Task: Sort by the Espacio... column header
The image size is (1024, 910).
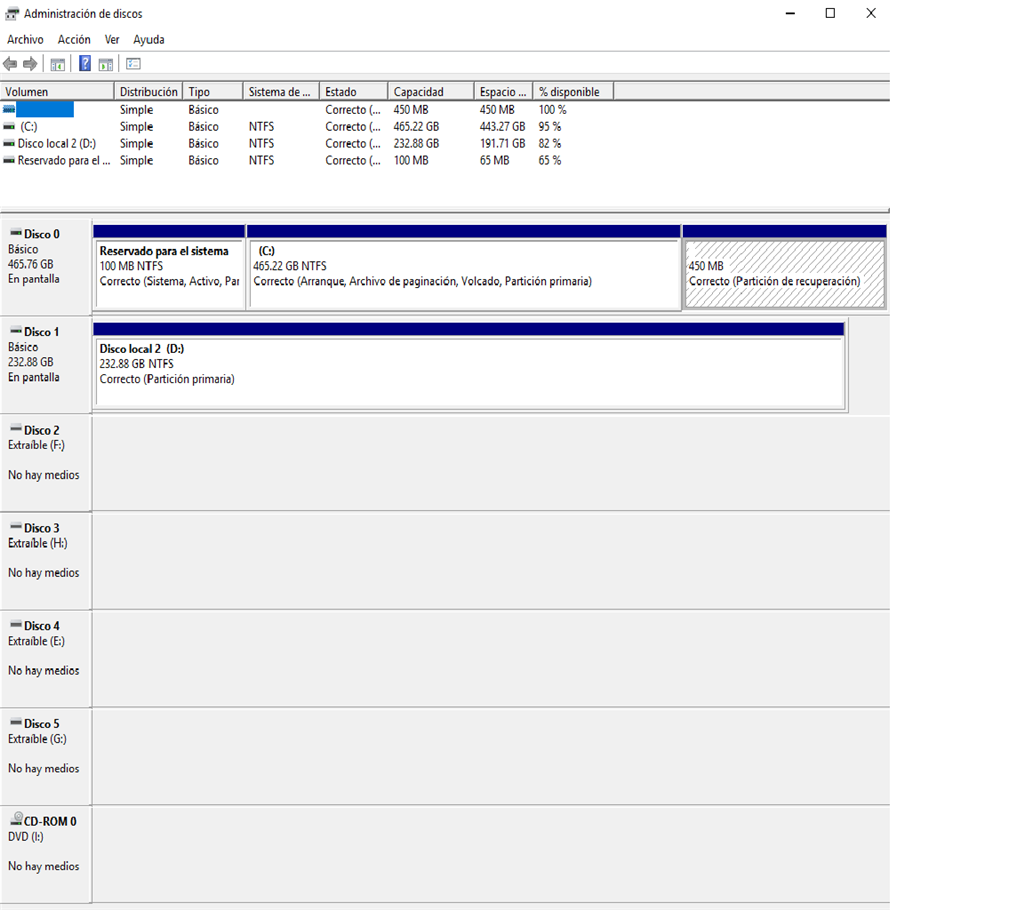Action: coord(504,91)
